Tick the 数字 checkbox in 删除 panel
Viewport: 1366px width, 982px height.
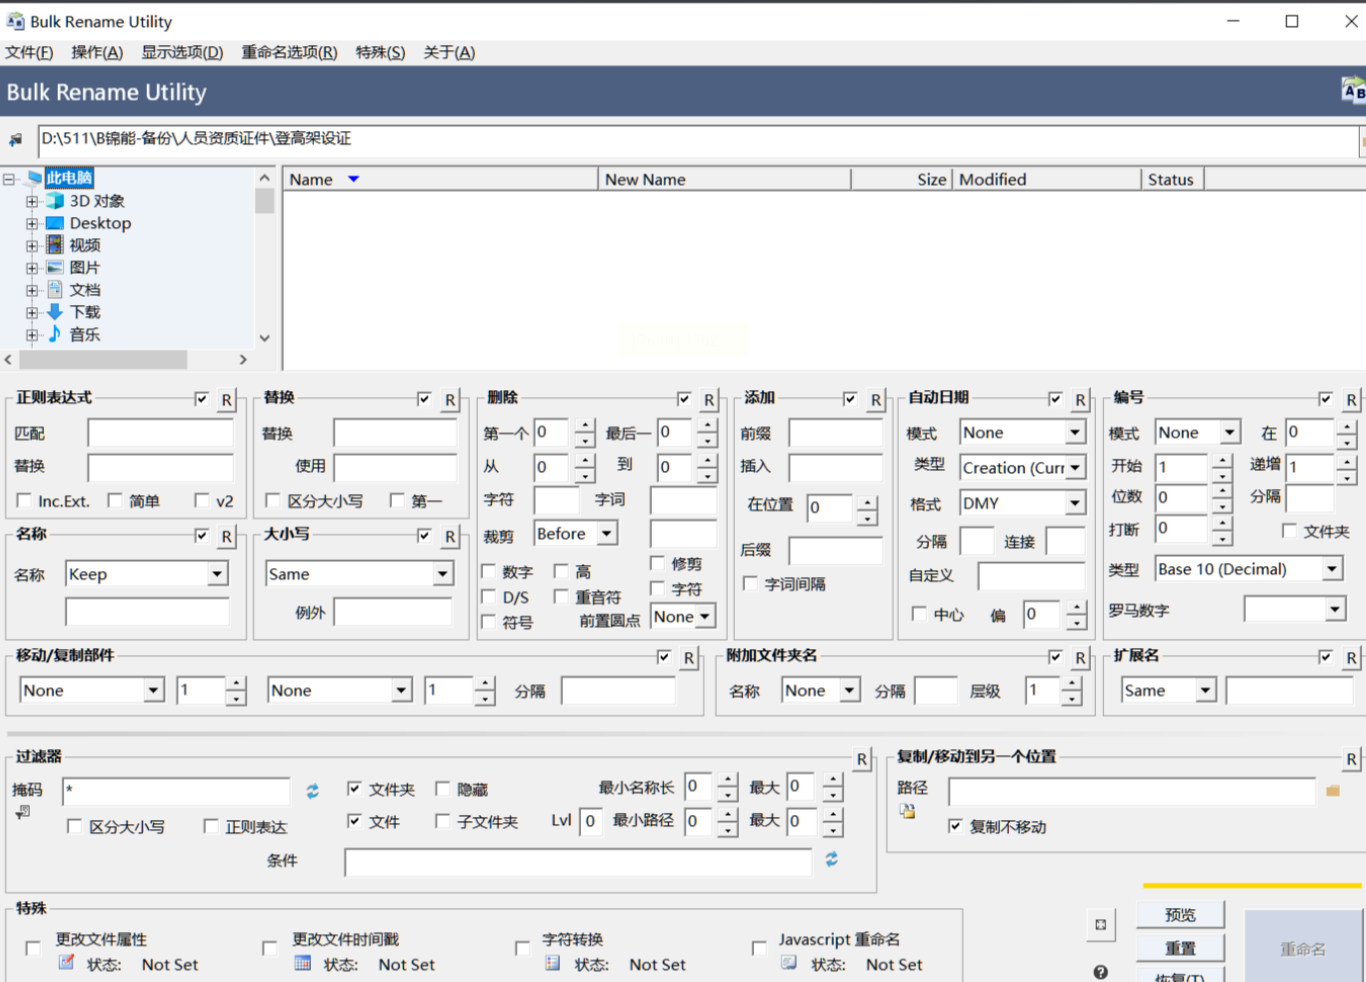[x=489, y=572]
